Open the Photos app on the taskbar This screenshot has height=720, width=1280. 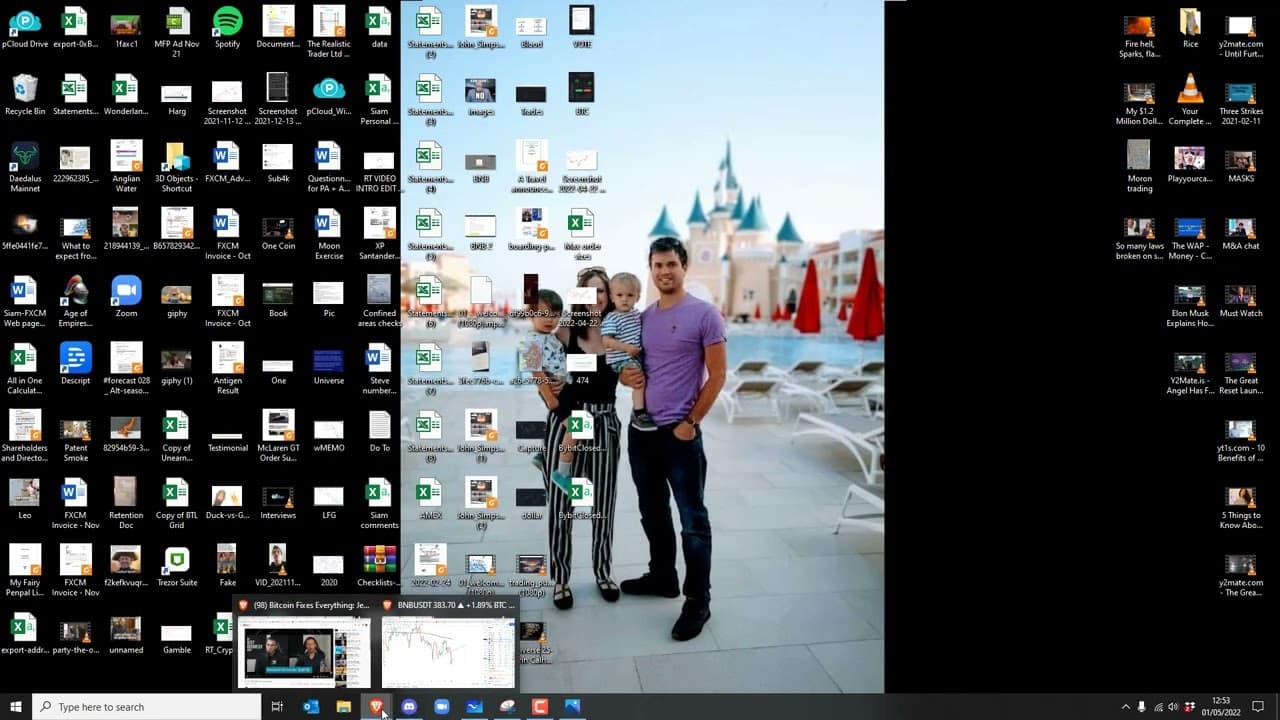tap(572, 707)
